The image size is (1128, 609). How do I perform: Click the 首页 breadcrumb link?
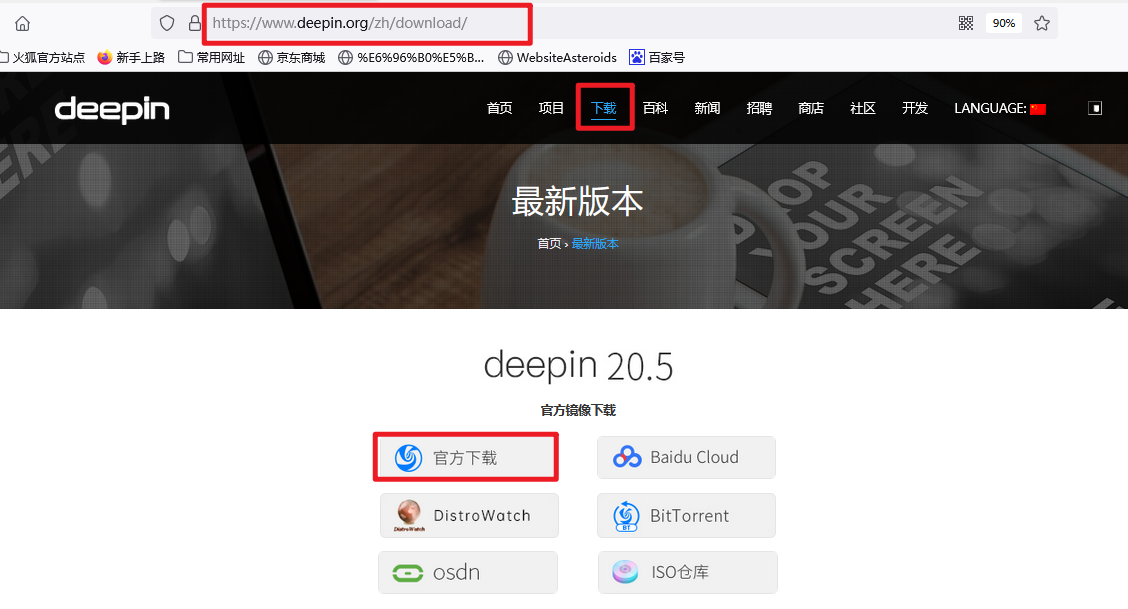point(549,244)
